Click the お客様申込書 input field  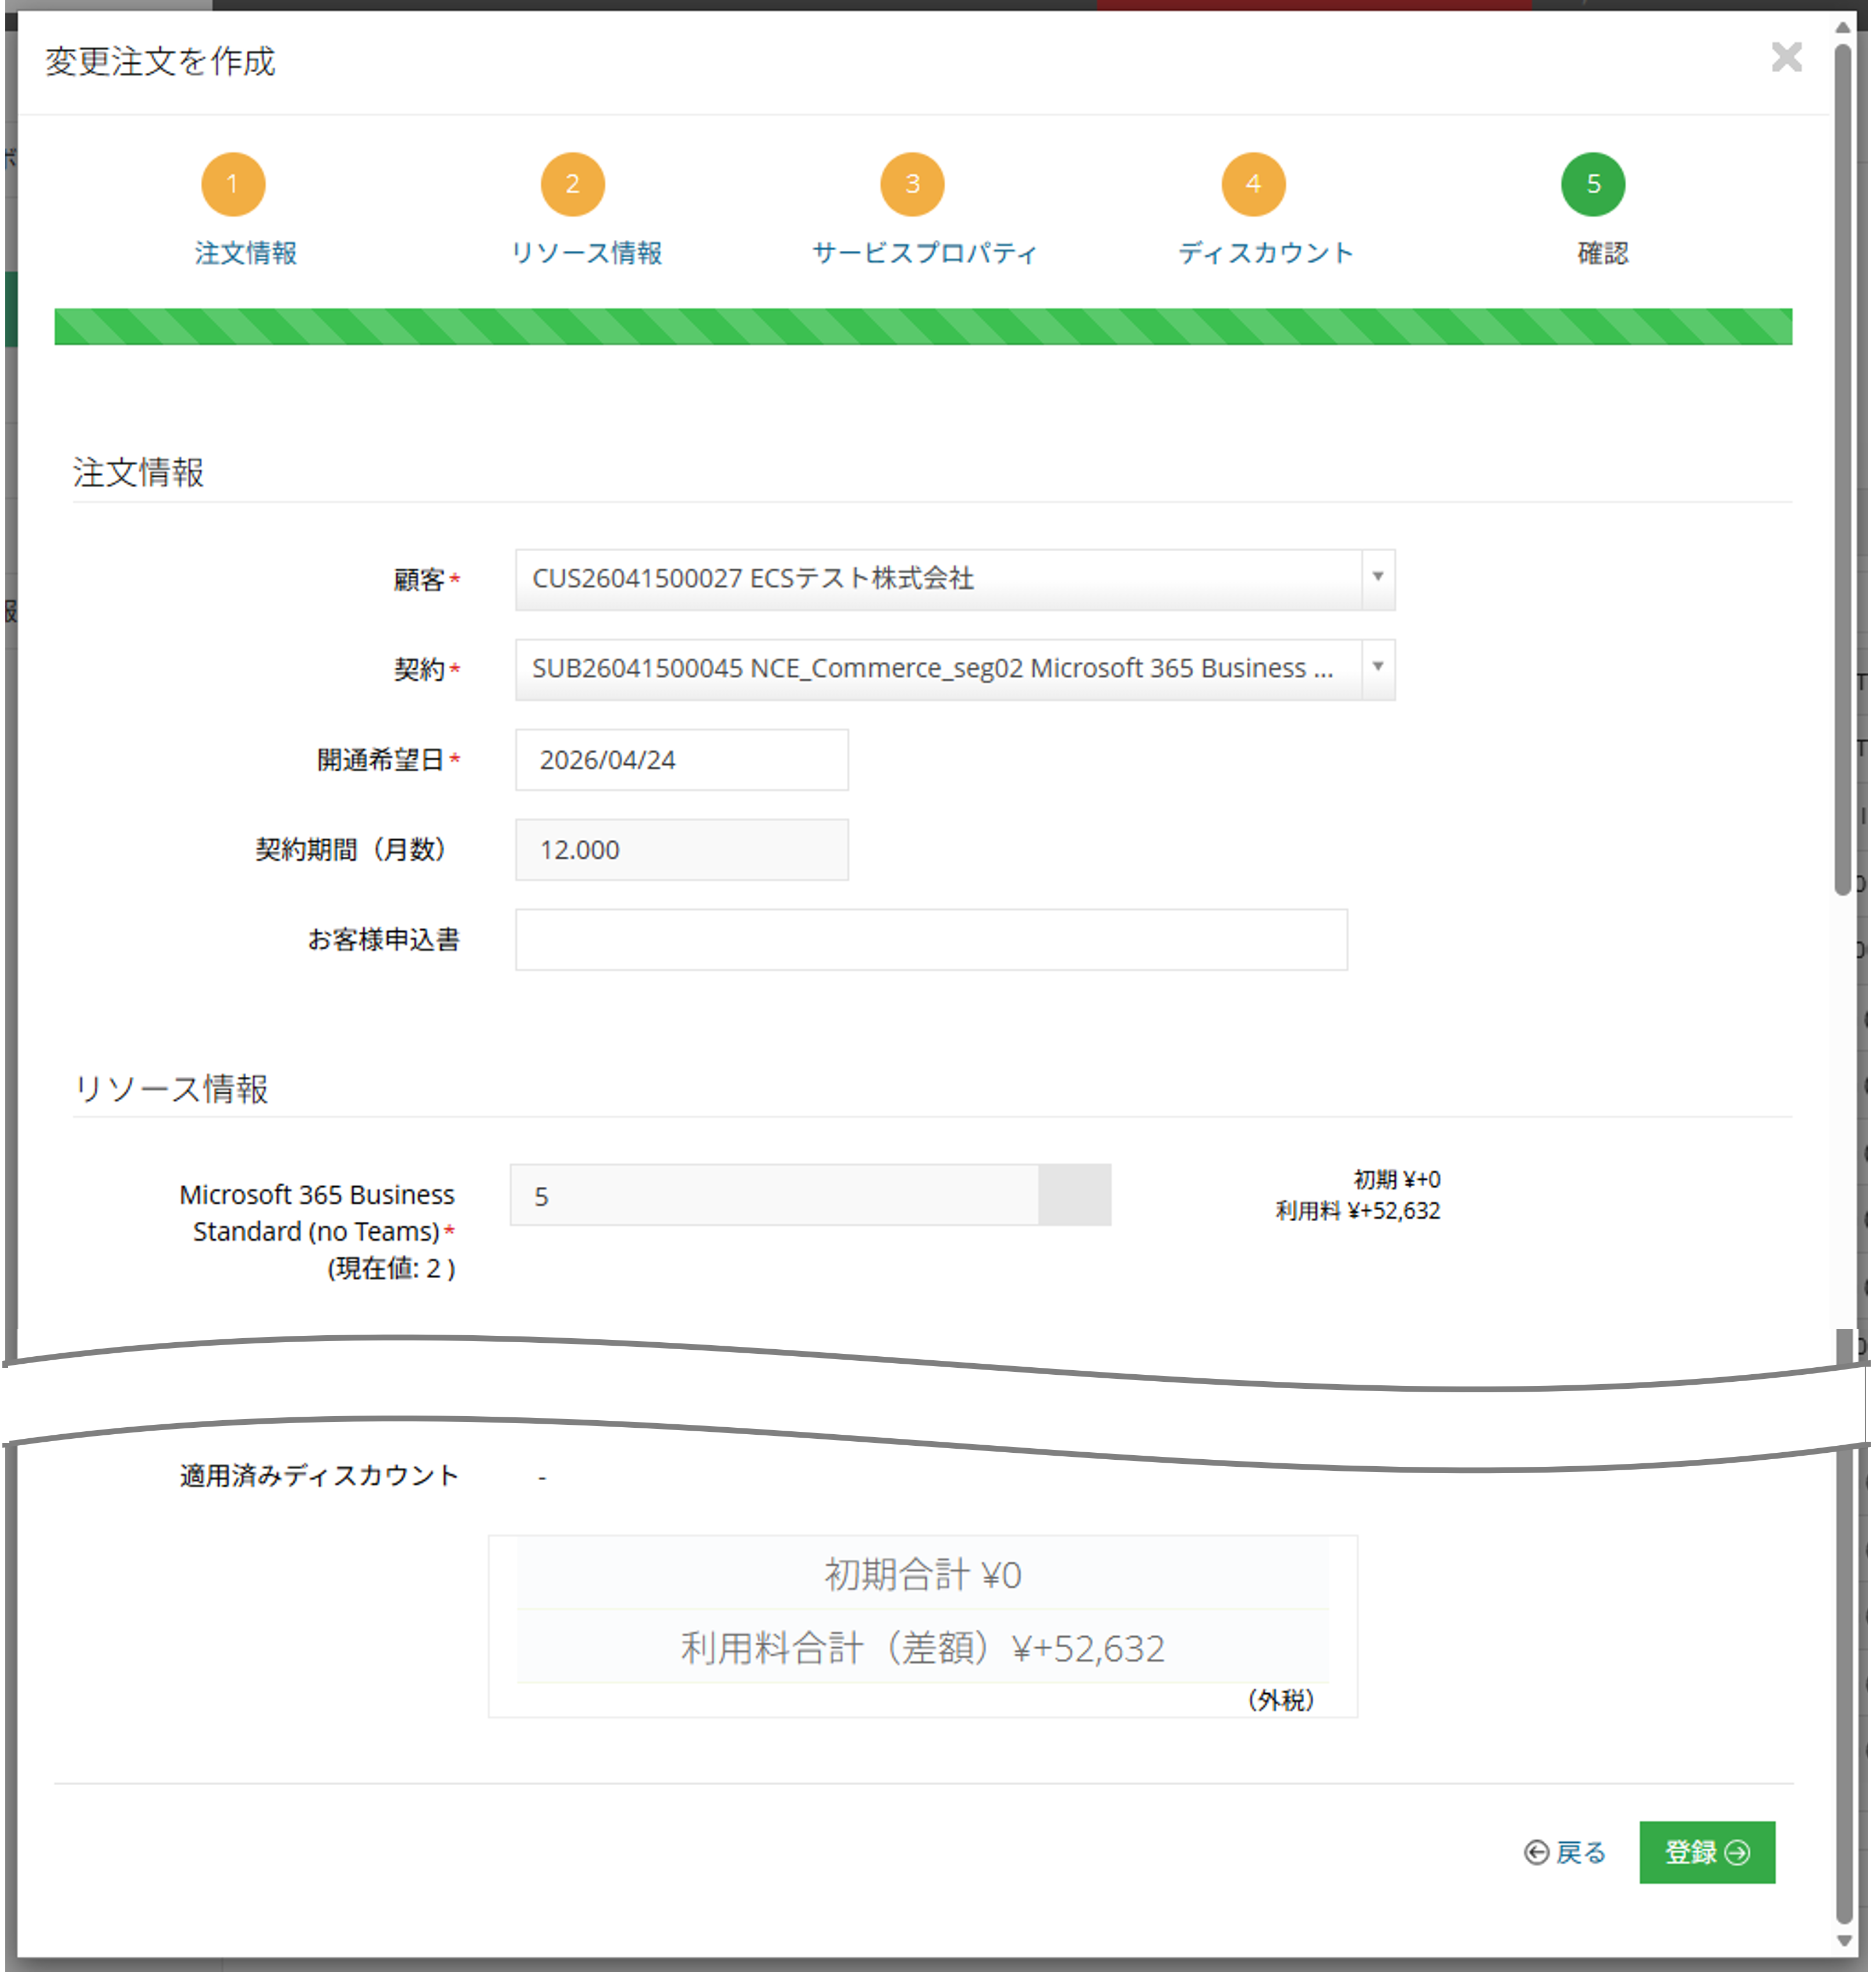tap(931, 940)
